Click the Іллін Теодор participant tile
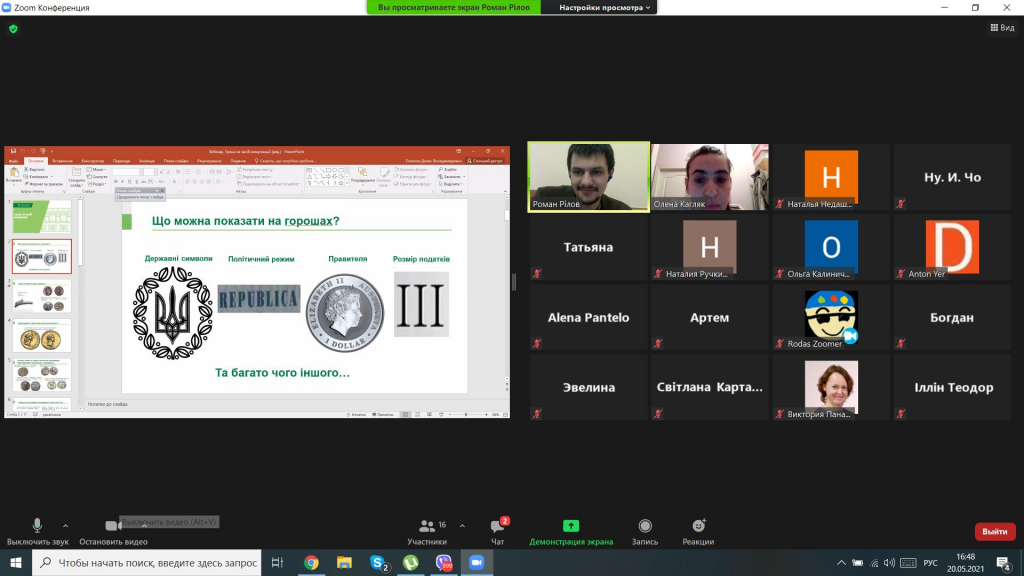 (x=952, y=387)
